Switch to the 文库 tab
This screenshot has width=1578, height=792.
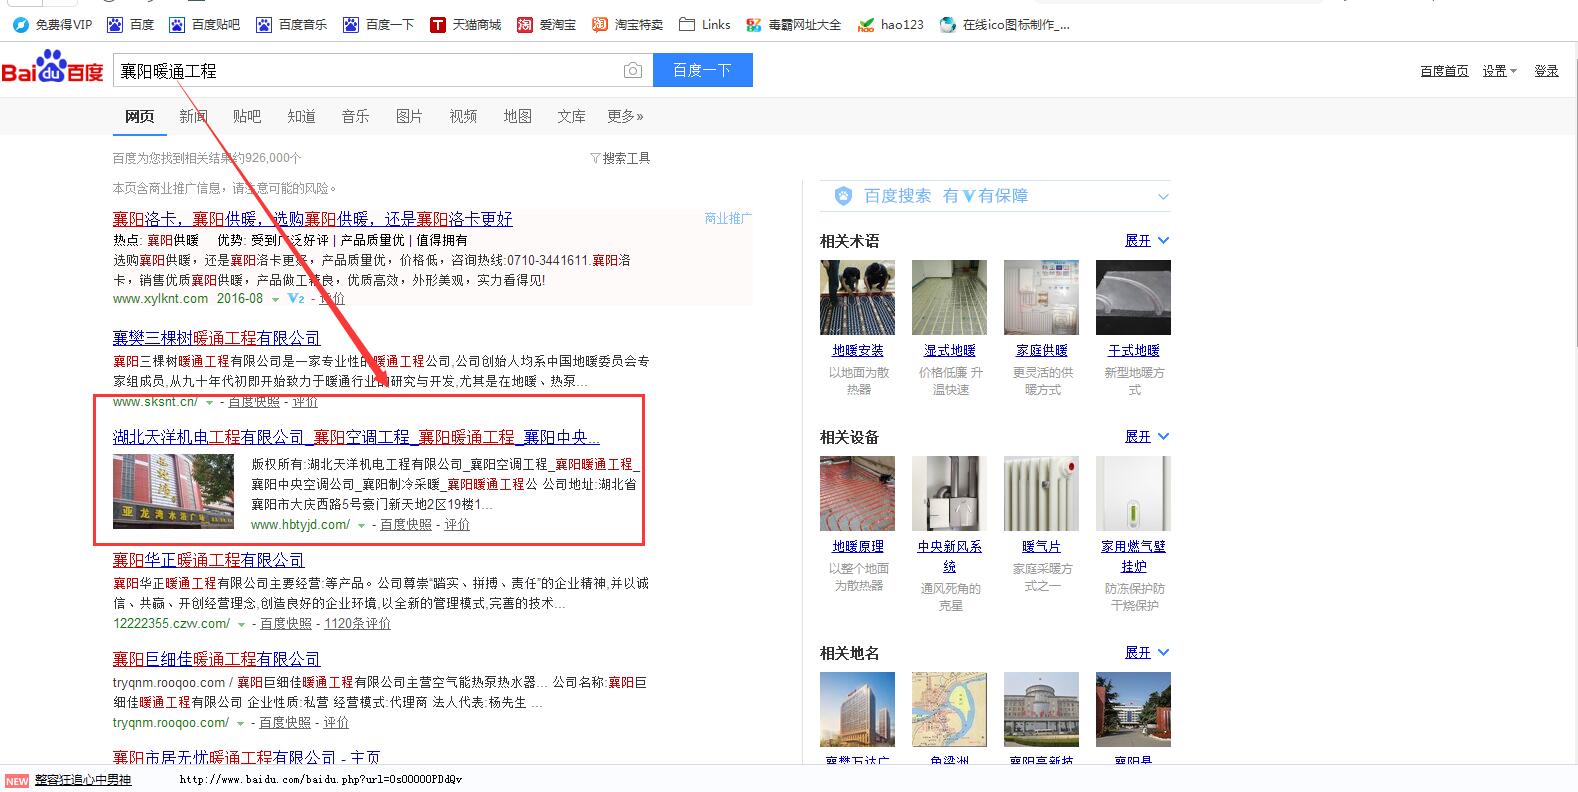point(571,116)
